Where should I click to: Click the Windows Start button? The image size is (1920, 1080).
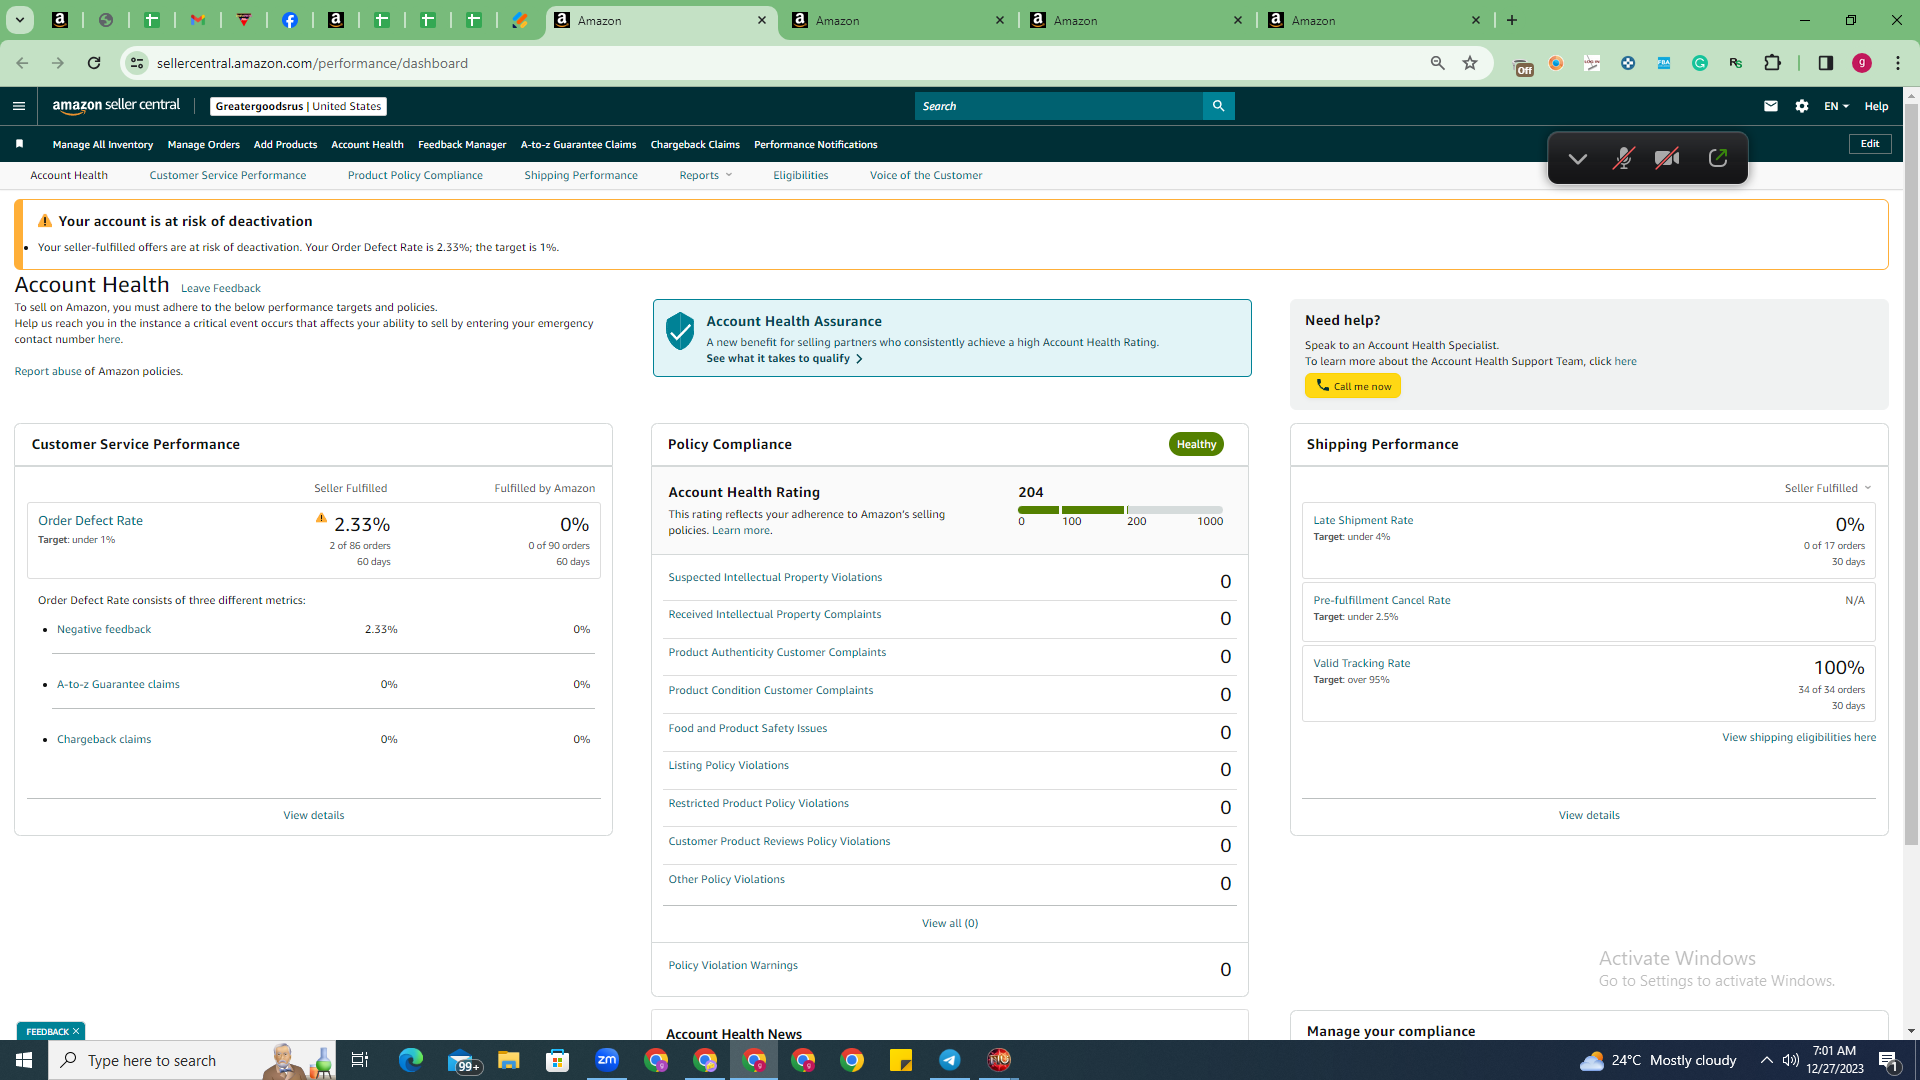(24, 1060)
